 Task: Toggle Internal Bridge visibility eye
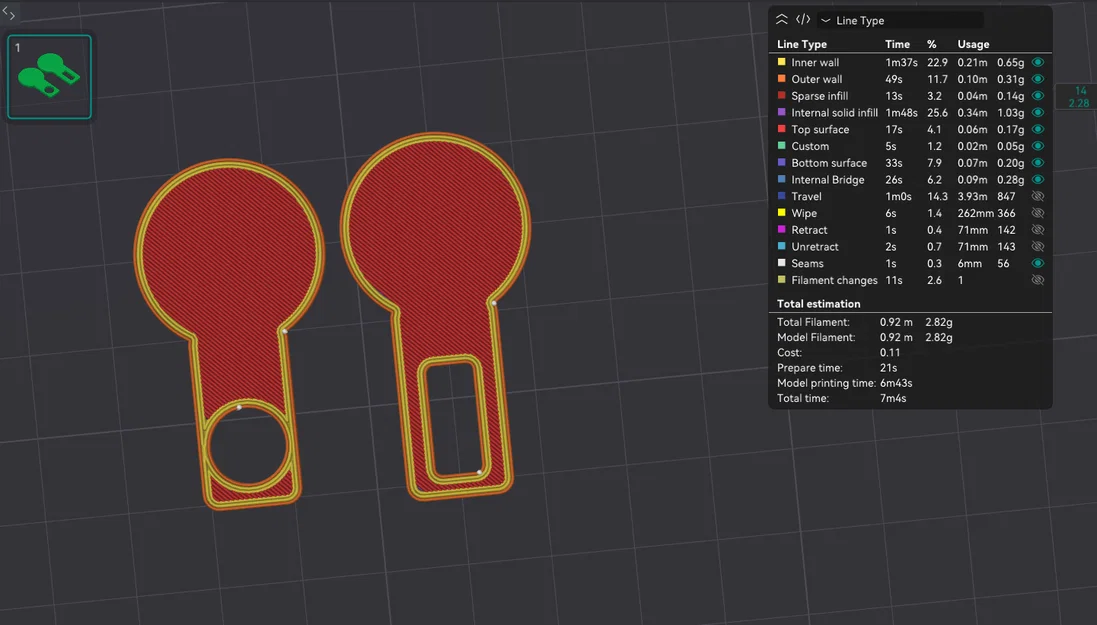pos(1038,180)
